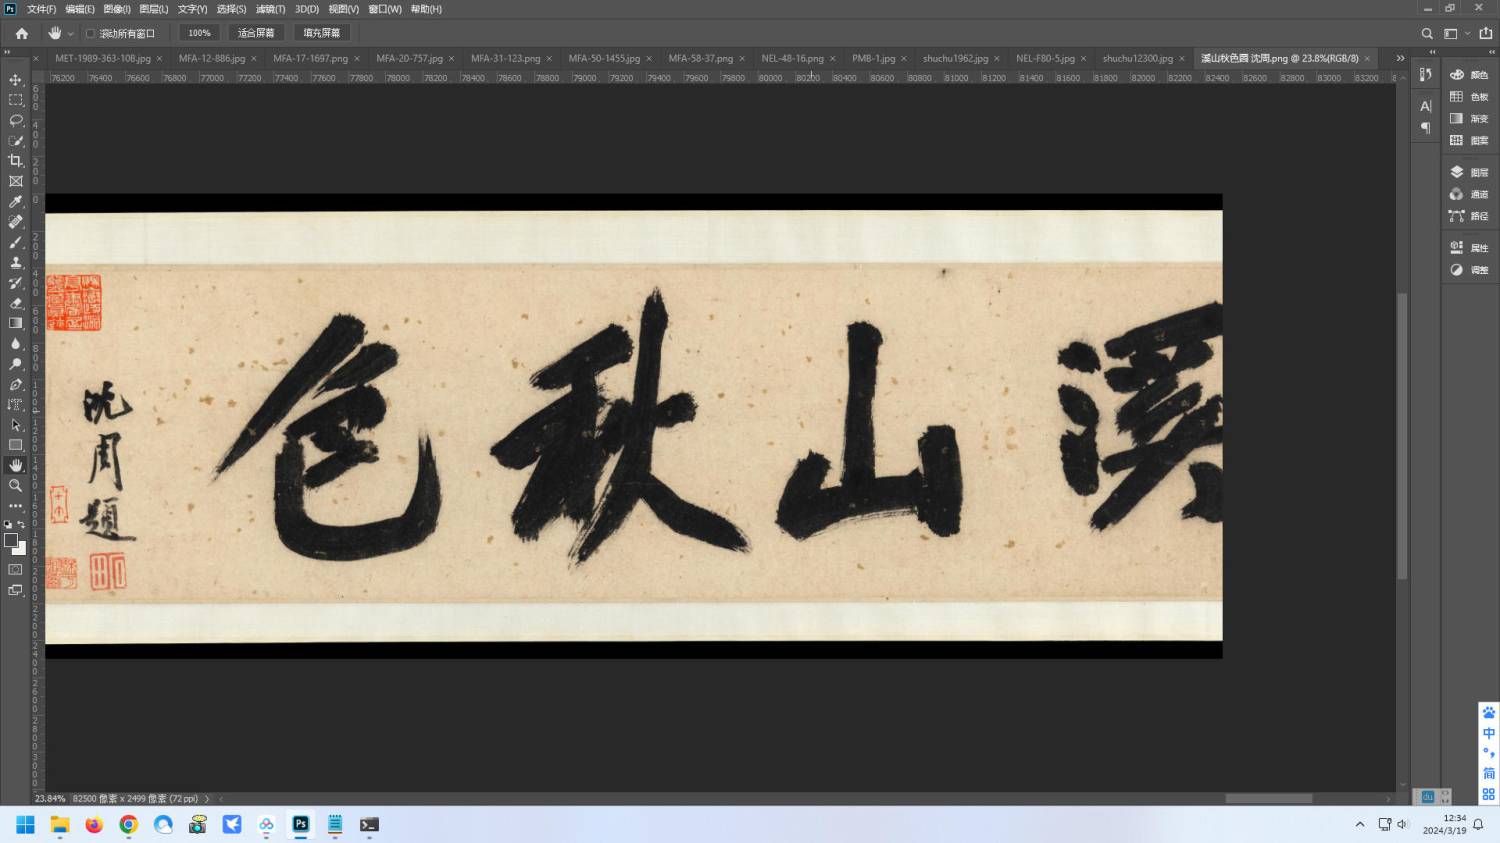
Task: Open the Layers (图层) panel
Action: point(1468,172)
